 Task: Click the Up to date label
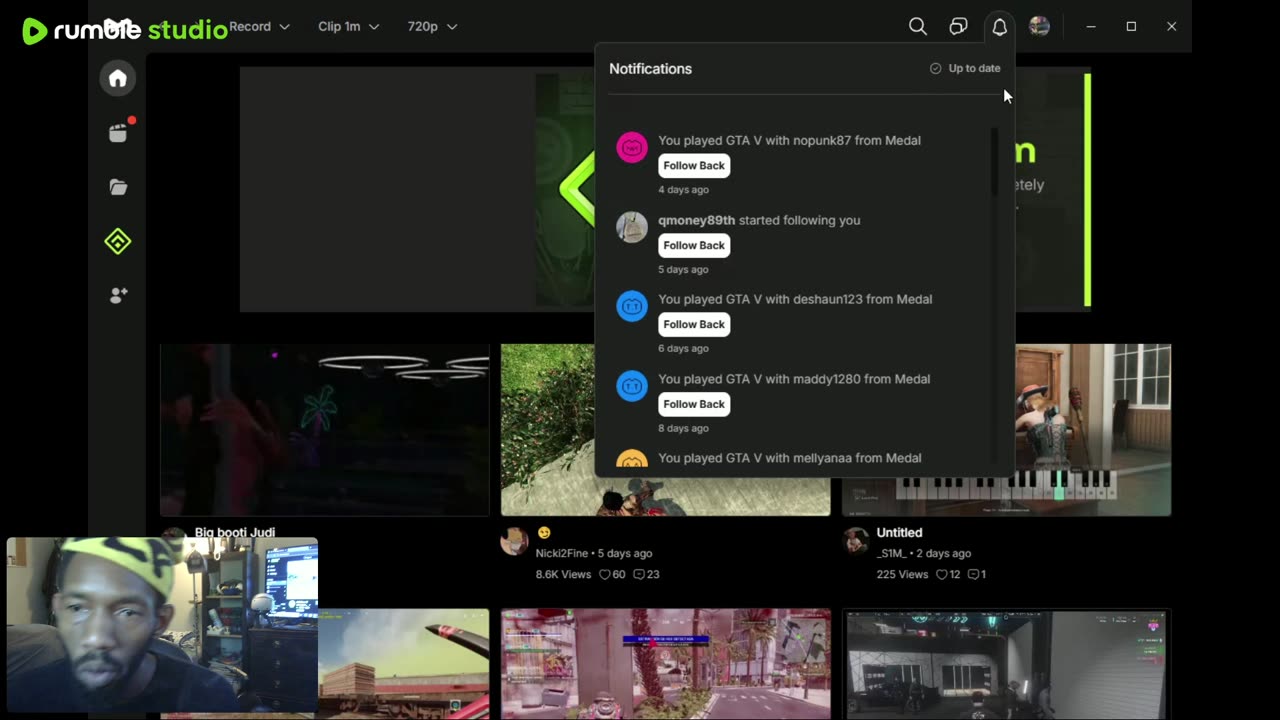(x=974, y=68)
